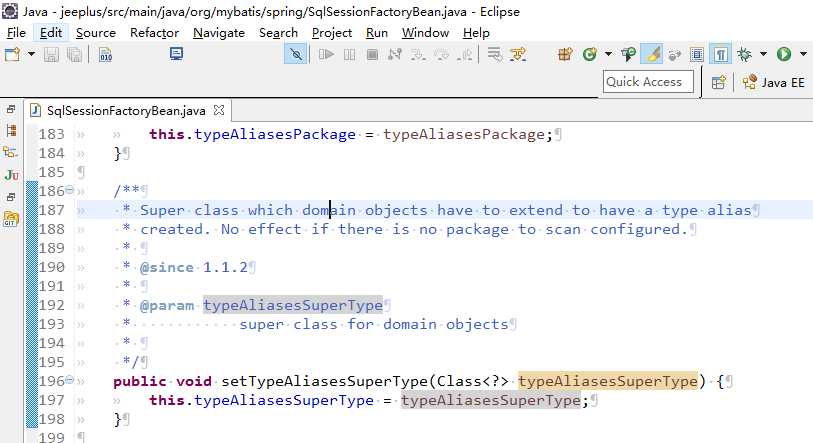Image resolution: width=813 pixels, height=443 pixels.
Task: Open the JUnit sidebar icon
Action: pos(11,175)
